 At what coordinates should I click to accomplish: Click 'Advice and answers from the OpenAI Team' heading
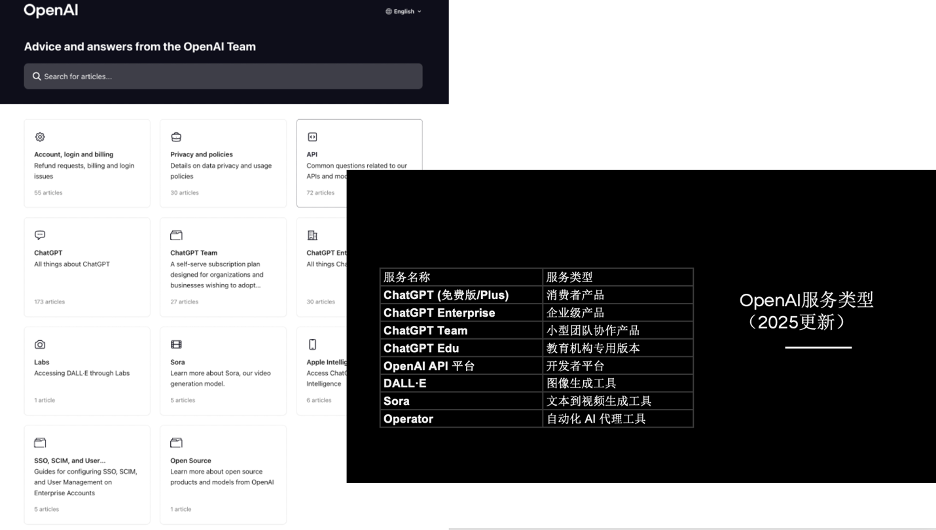pos(140,47)
